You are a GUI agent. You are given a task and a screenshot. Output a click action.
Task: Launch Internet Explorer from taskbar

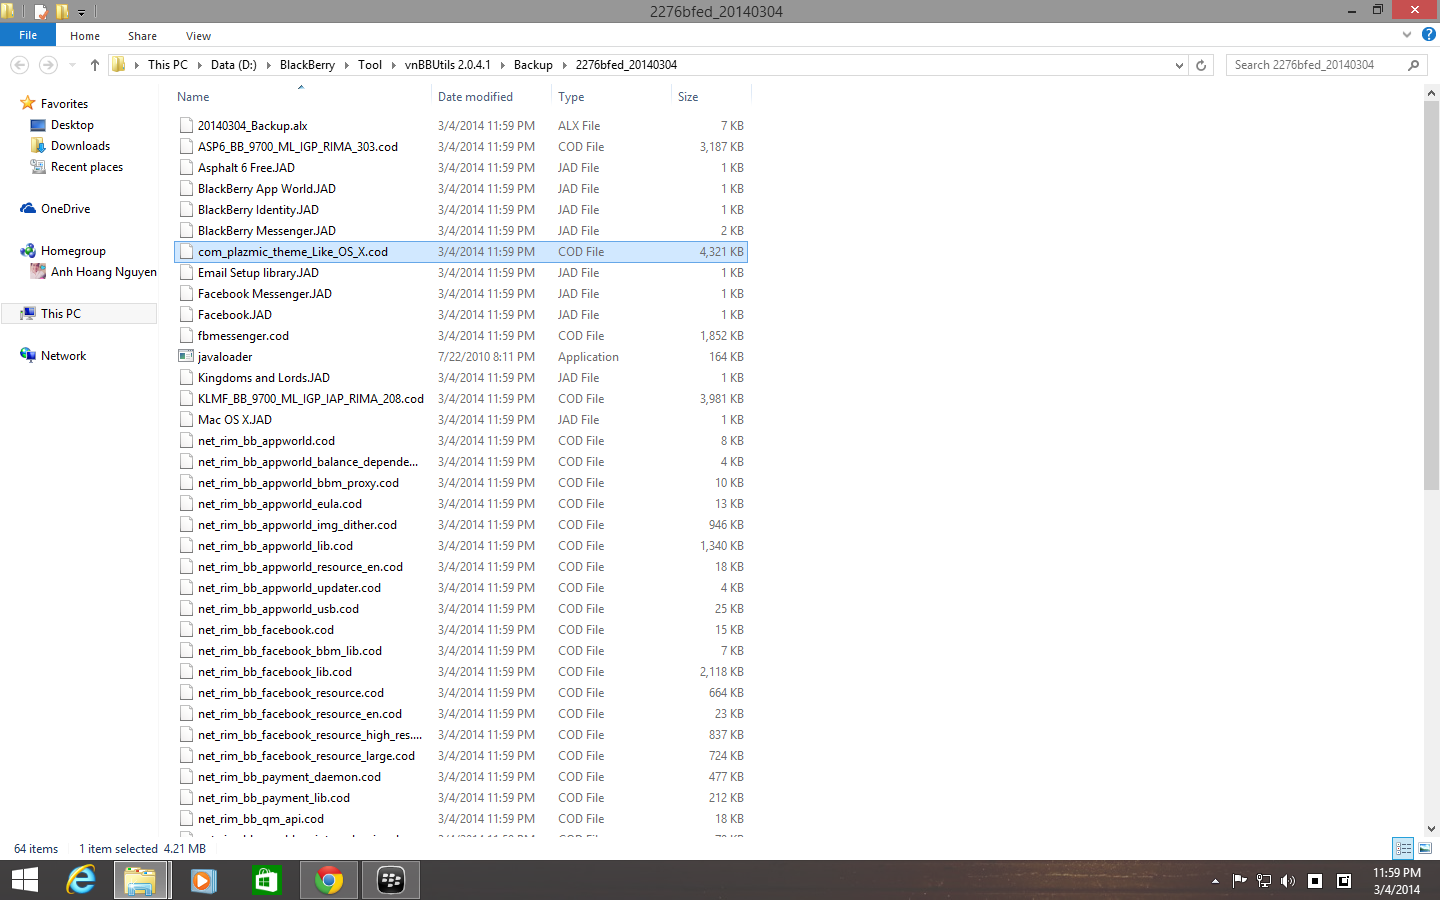pyautogui.click(x=80, y=880)
